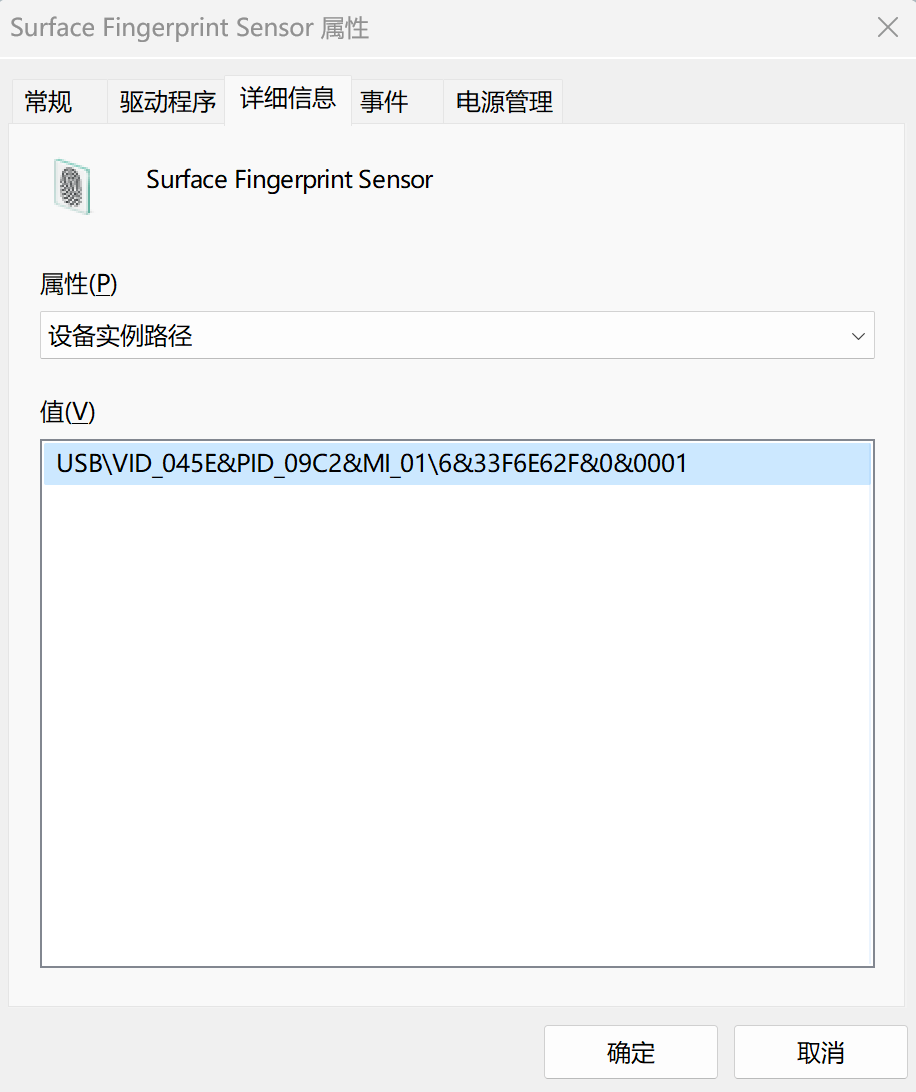
Task: Close the properties dialog with X
Action: (887, 28)
